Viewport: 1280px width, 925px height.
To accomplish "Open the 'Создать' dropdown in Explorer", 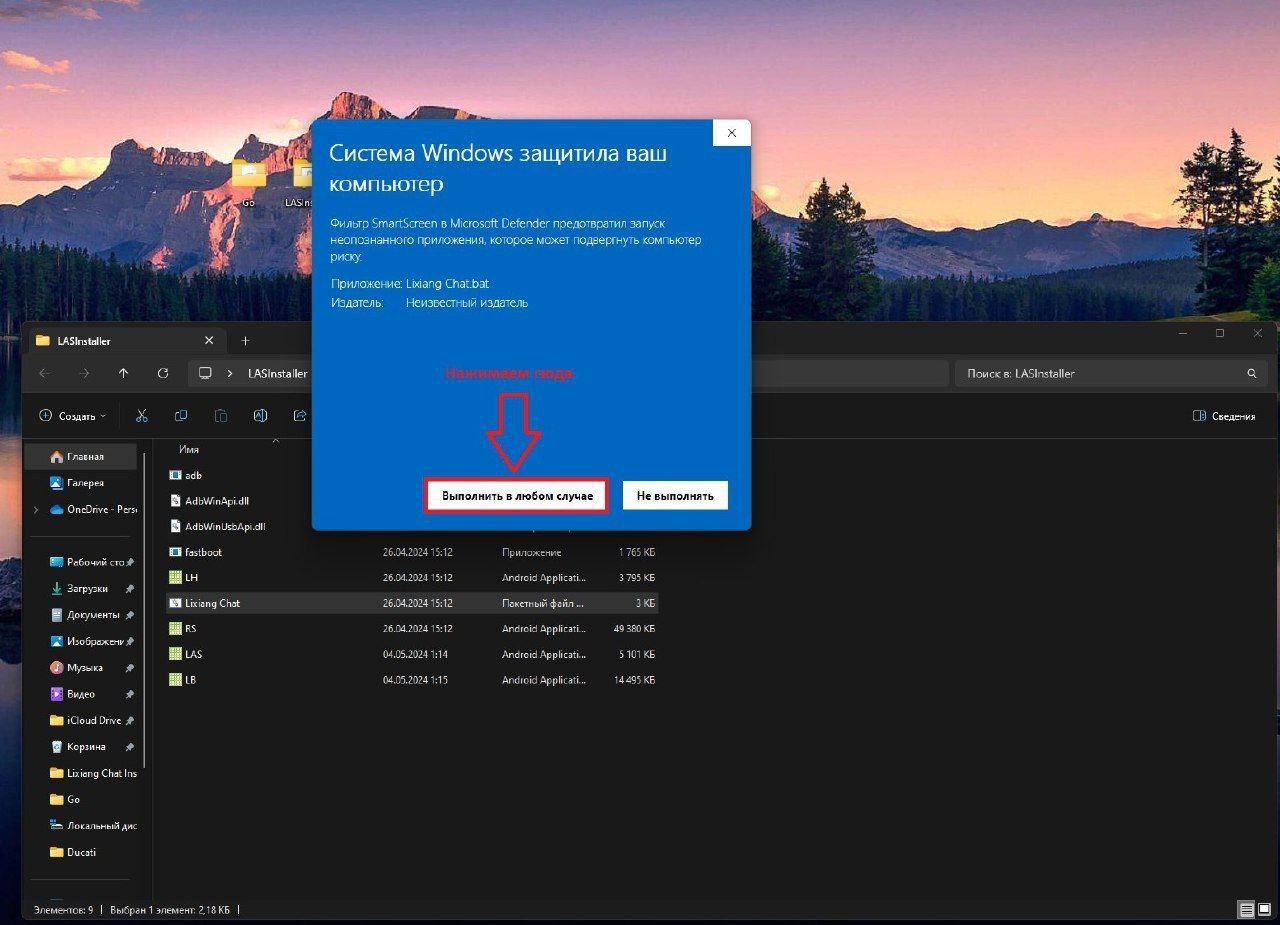I will (x=72, y=416).
